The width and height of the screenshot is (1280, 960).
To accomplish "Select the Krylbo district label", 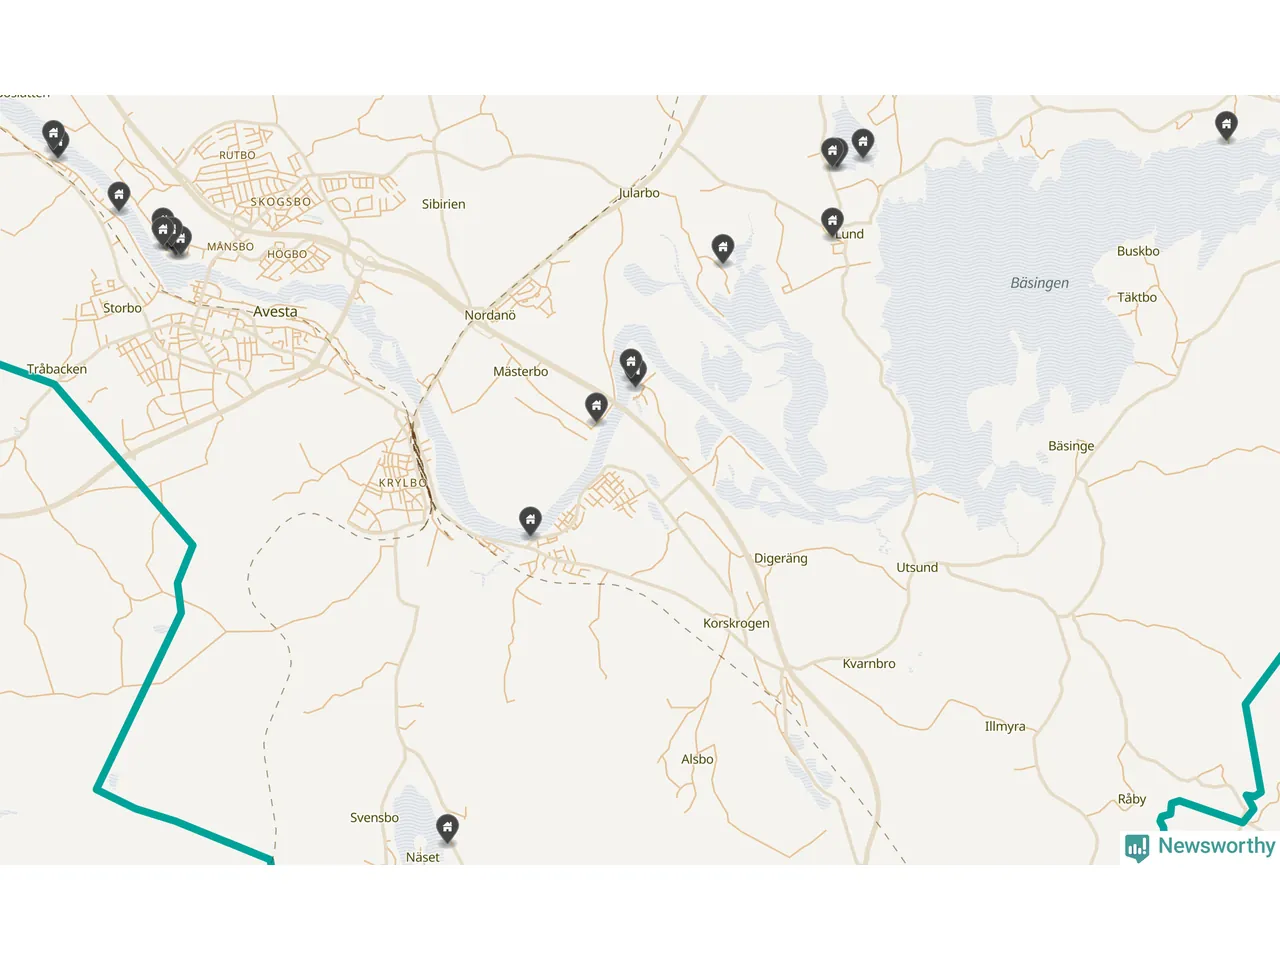I will point(403,483).
